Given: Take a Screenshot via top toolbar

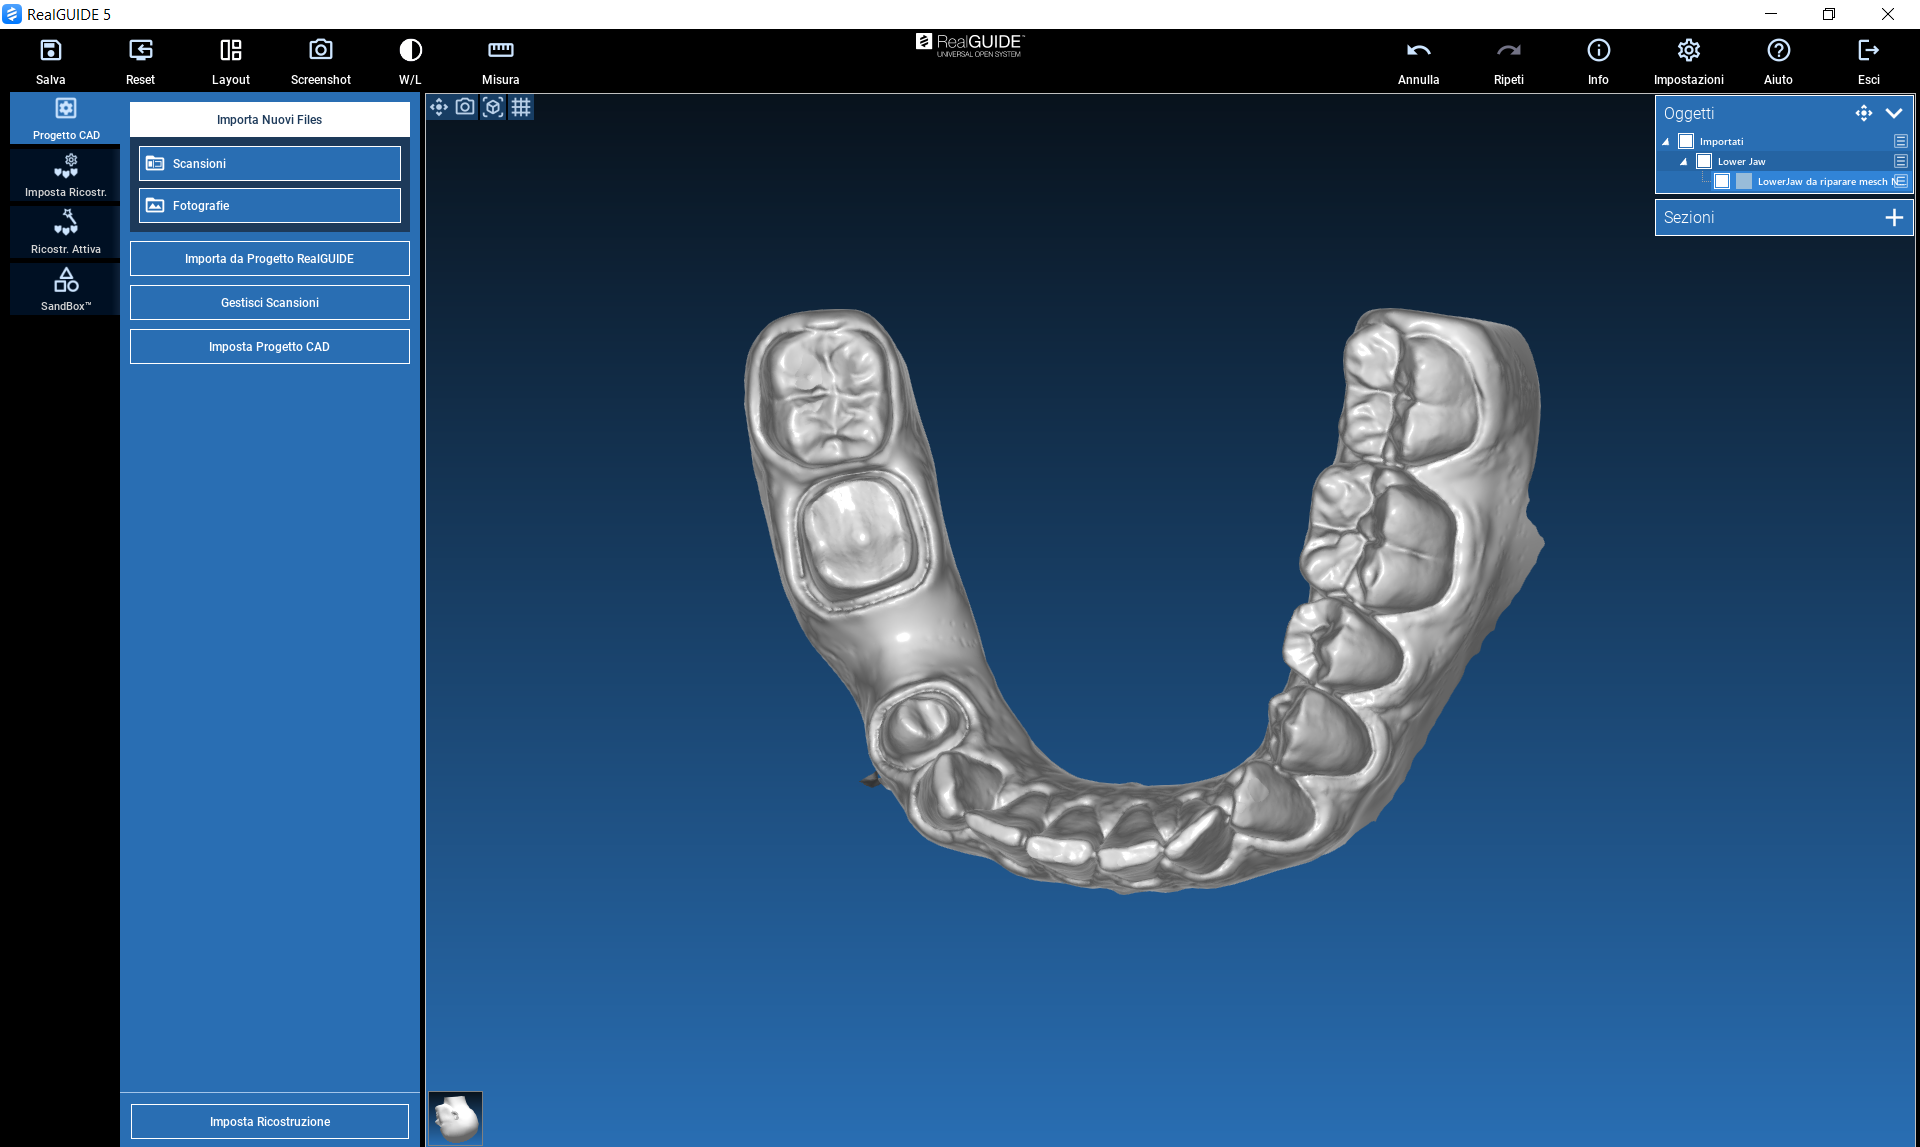Looking at the screenshot, I should point(320,51).
